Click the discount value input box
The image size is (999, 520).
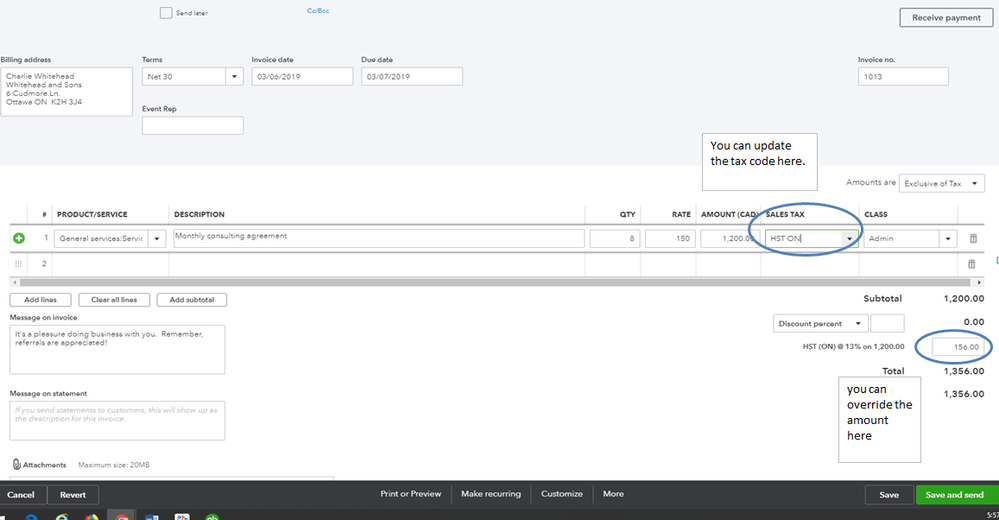click(887, 324)
